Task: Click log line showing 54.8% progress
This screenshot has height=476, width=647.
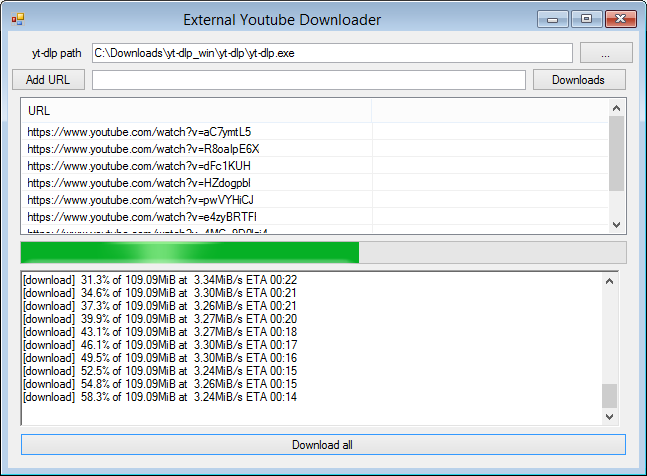Action: pos(160,384)
